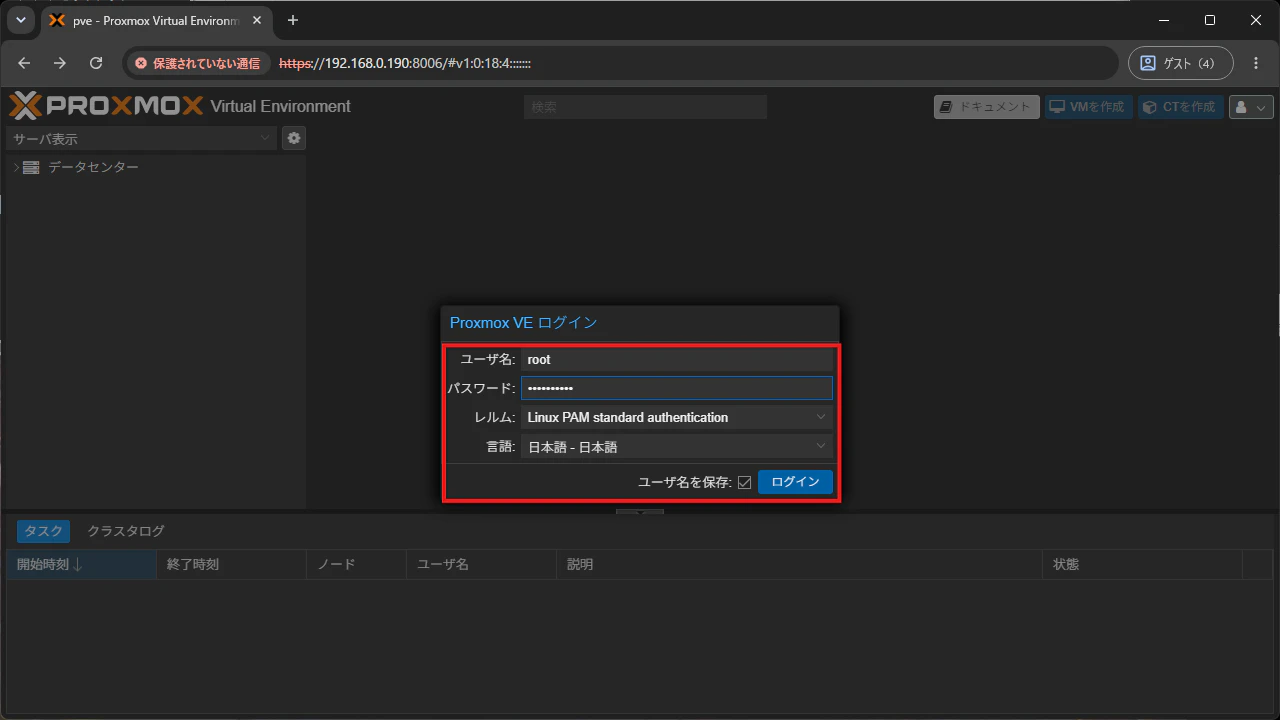1280x720 pixels.
Task: Open a new browser tab
Action: coord(293,20)
